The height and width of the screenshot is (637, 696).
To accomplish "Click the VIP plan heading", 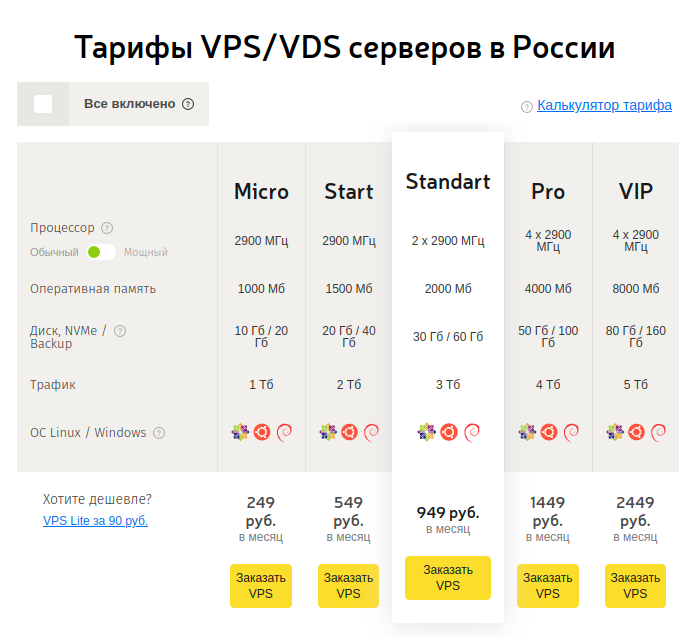I will point(636,191).
